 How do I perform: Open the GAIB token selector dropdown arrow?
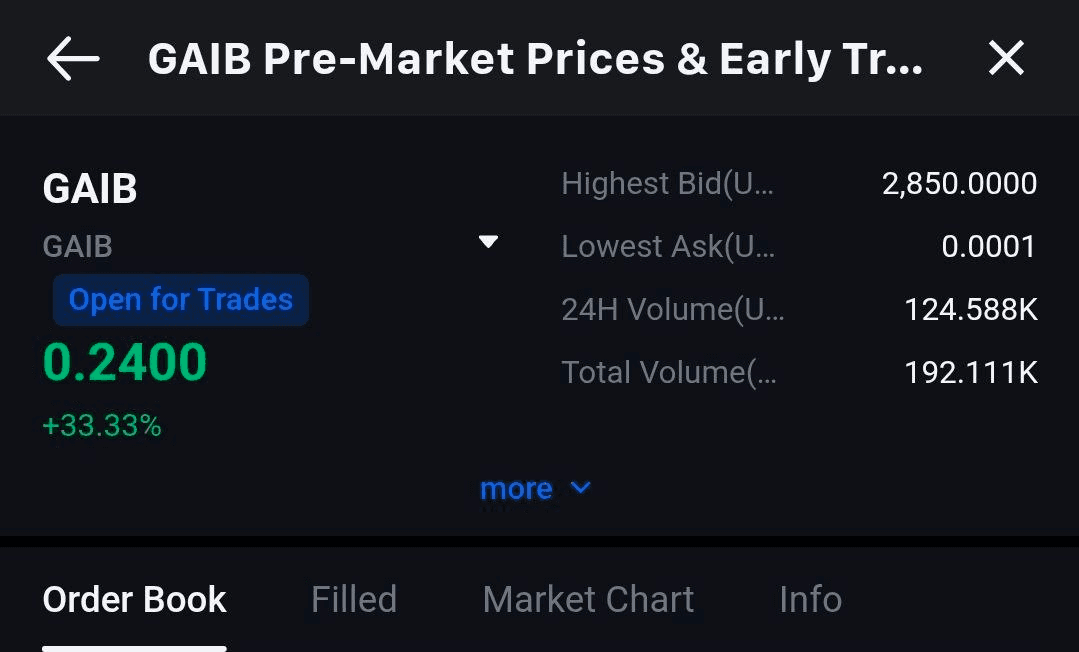click(x=488, y=242)
